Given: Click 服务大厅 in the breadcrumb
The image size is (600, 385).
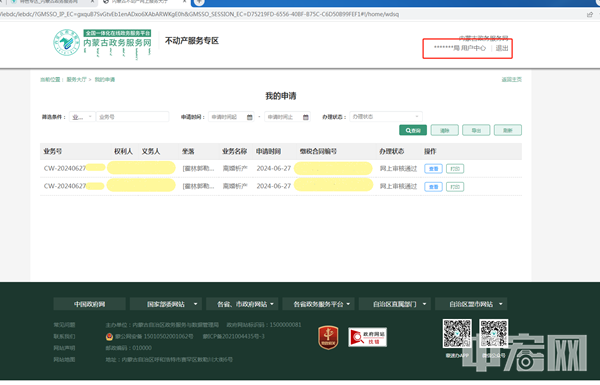Looking at the screenshot, I should coord(77,80).
